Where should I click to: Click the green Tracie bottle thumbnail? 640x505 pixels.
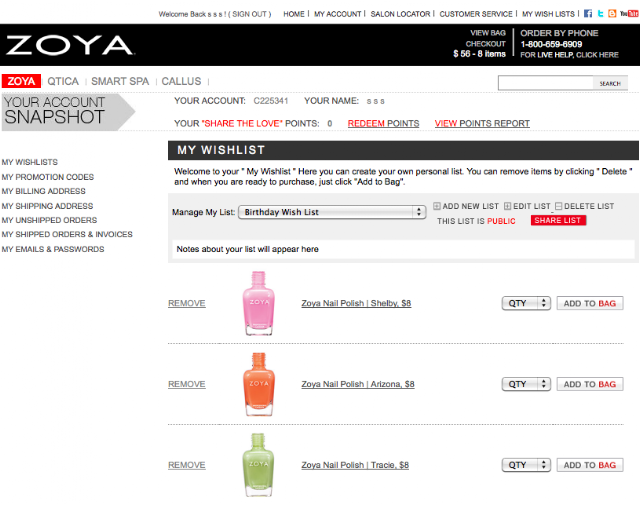pos(258,465)
